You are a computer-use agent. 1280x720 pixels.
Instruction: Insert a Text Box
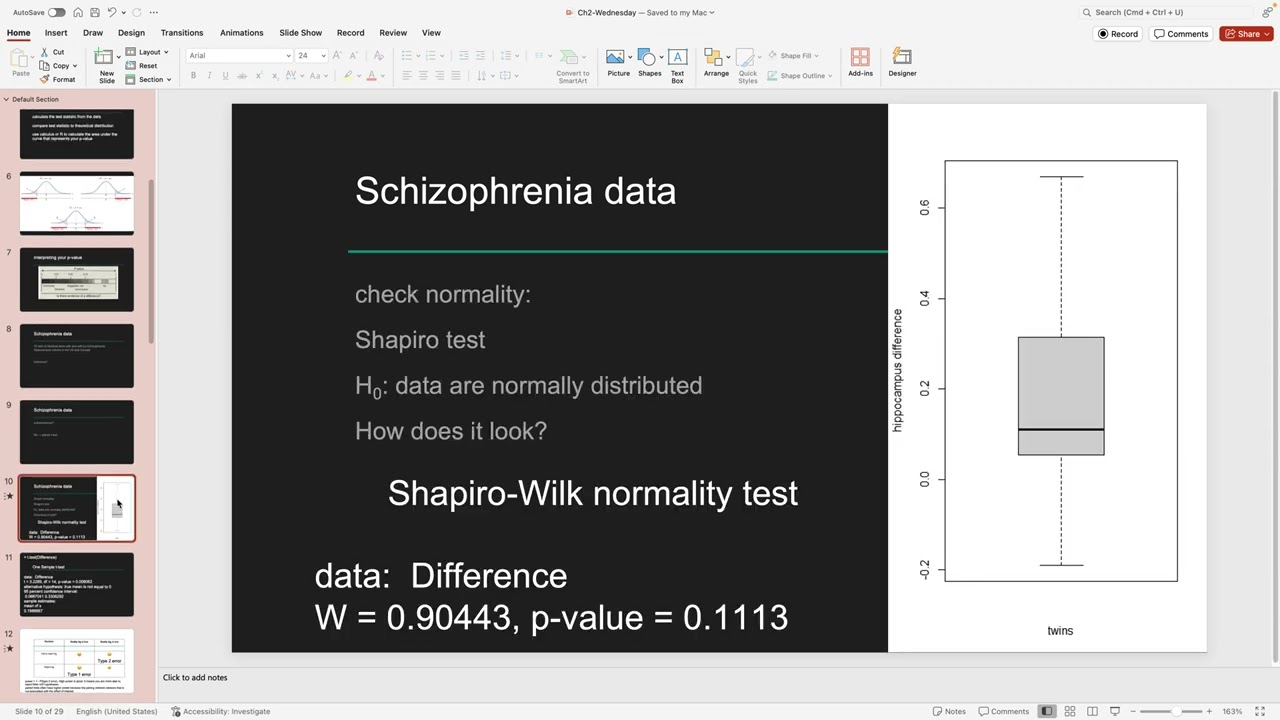(677, 66)
